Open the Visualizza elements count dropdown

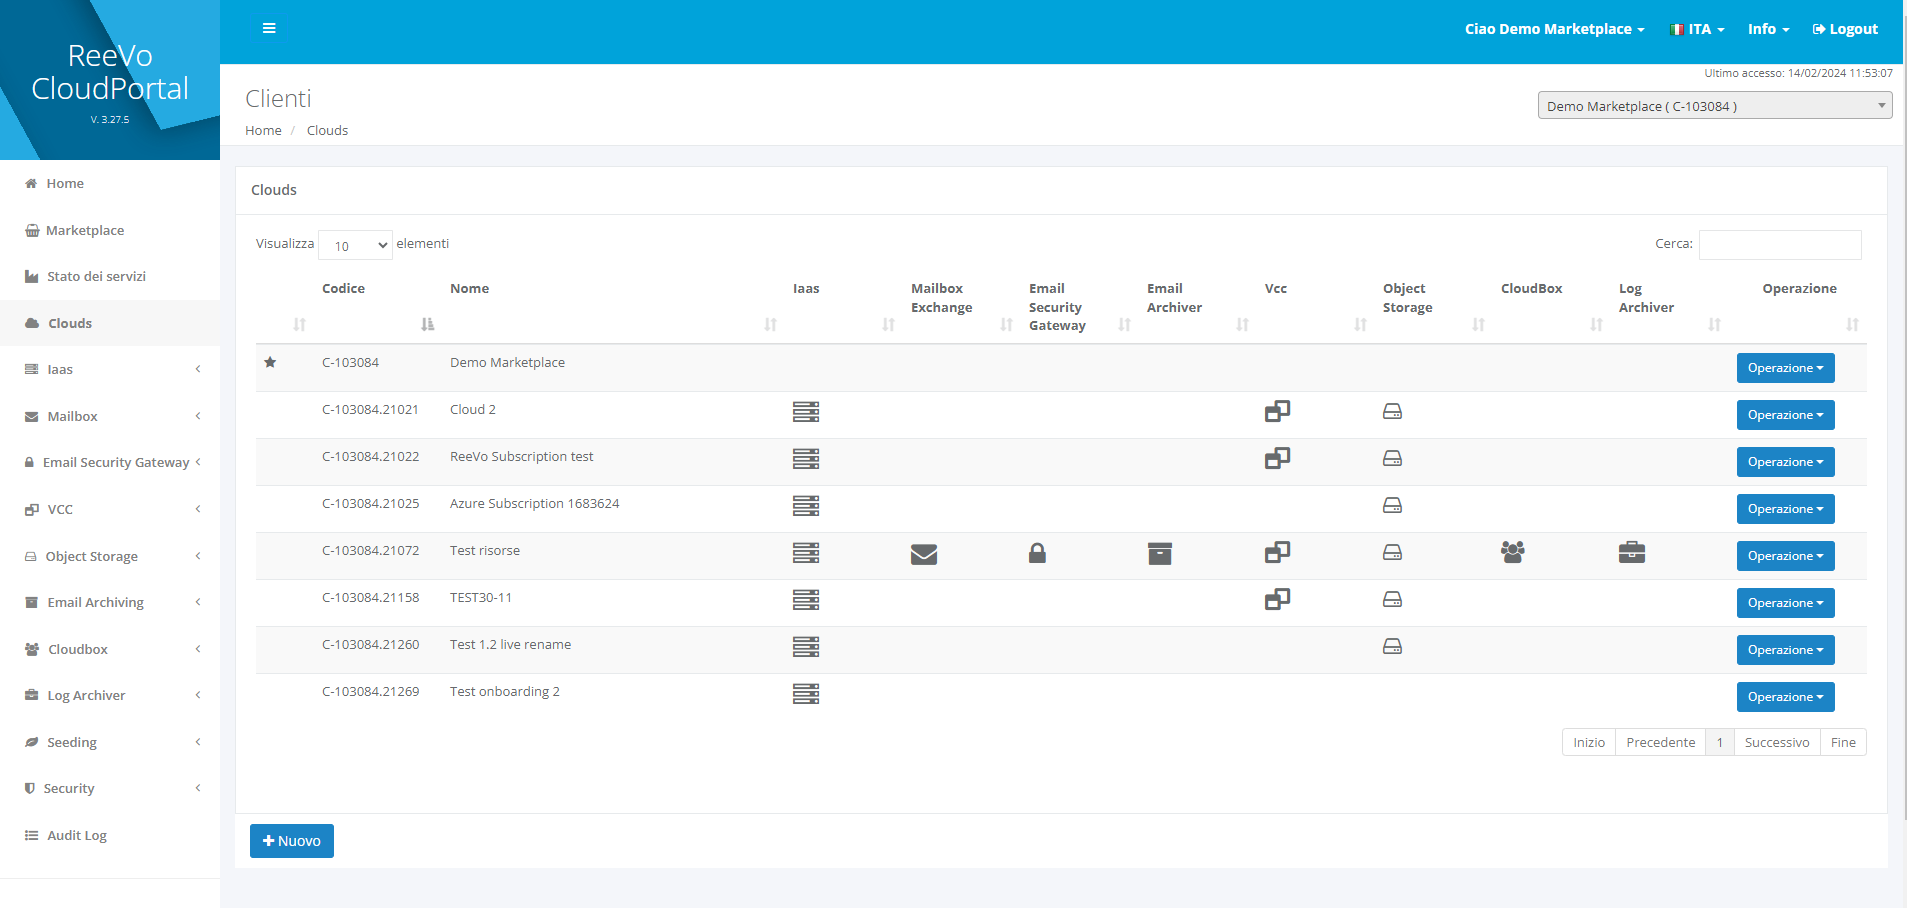(355, 245)
